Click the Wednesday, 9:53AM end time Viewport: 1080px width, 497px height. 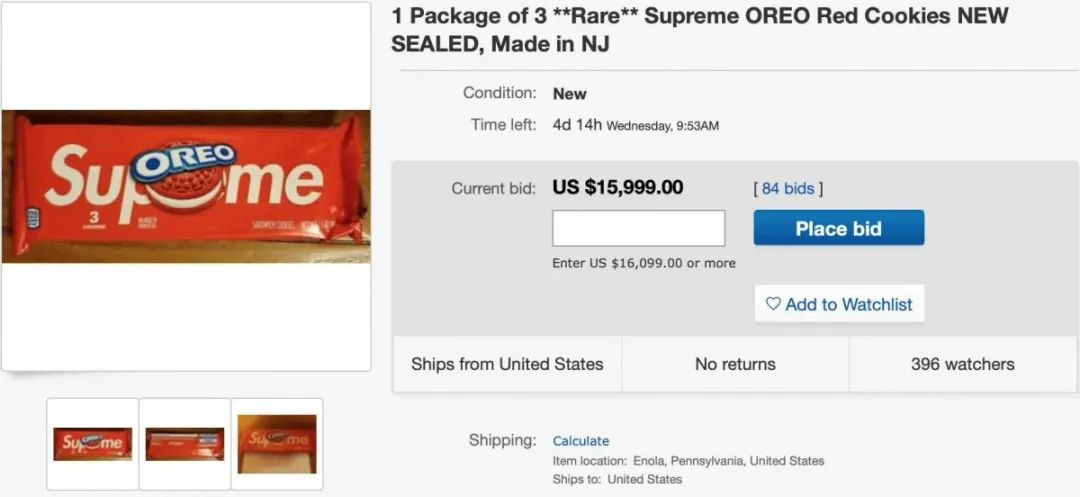(662, 126)
